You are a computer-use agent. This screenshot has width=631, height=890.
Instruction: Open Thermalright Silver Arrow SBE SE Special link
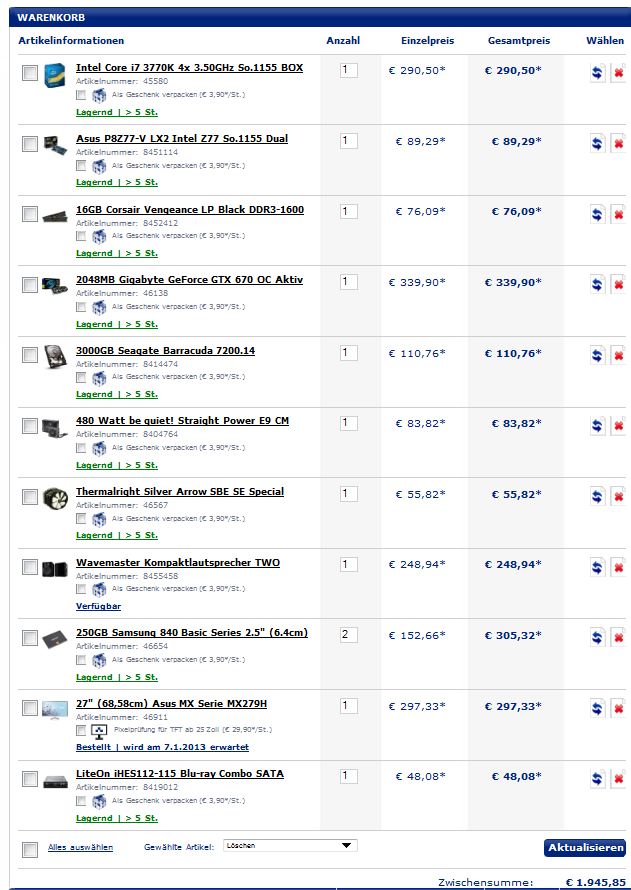click(180, 492)
